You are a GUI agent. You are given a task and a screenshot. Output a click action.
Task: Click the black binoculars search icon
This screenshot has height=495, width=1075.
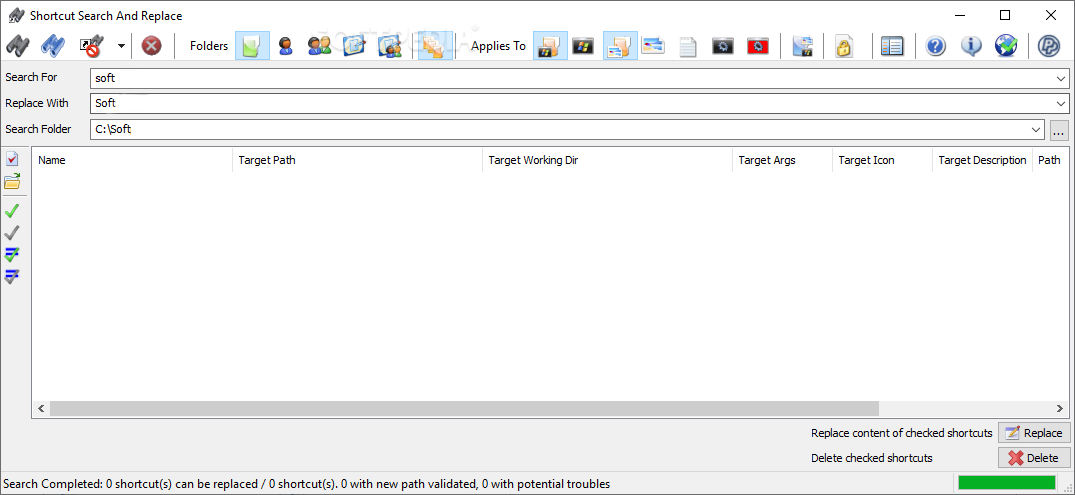coord(18,46)
